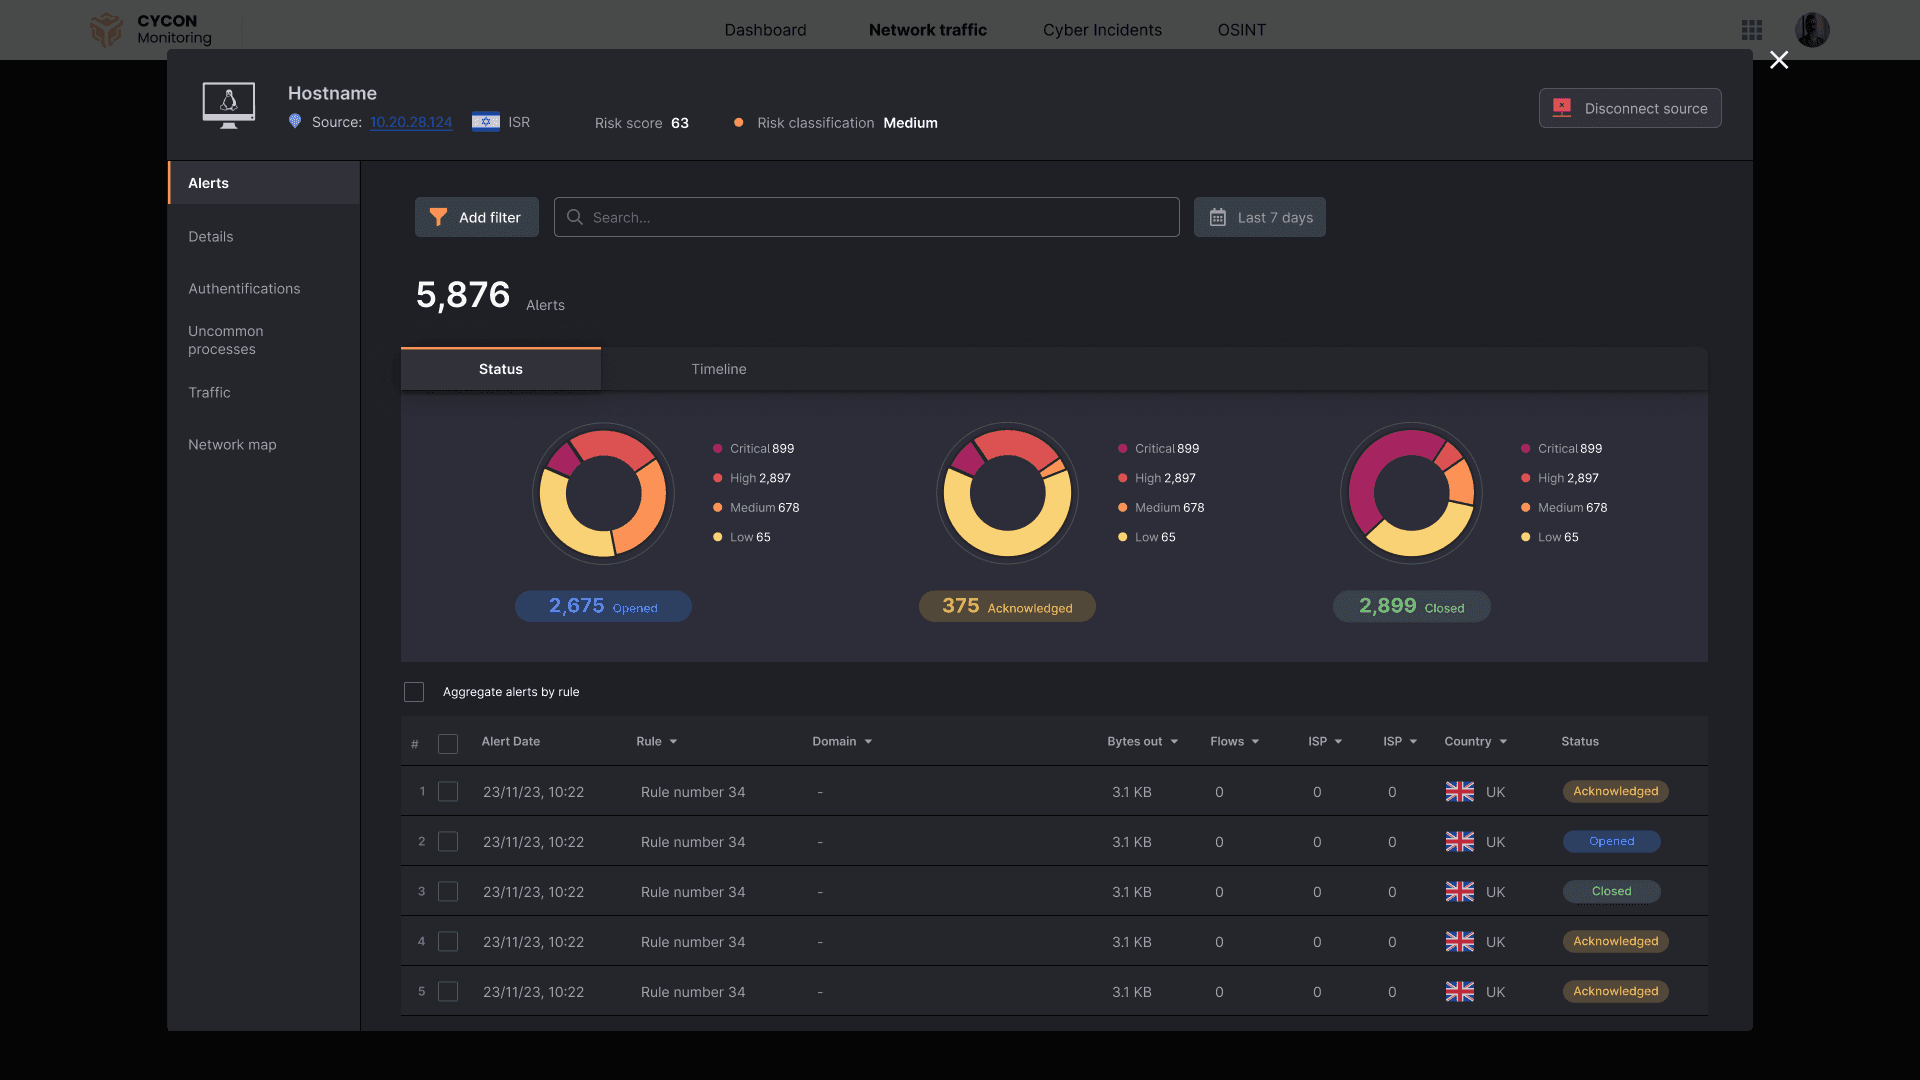Click the search magnifier icon
This screenshot has width=1920, height=1080.
coord(575,217)
